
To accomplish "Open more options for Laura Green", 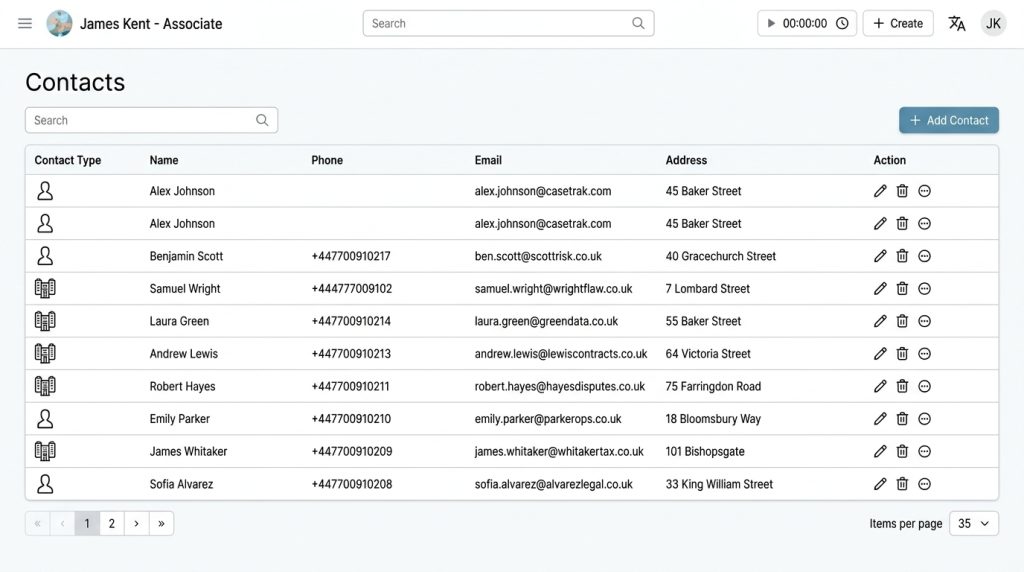I will click(924, 321).
